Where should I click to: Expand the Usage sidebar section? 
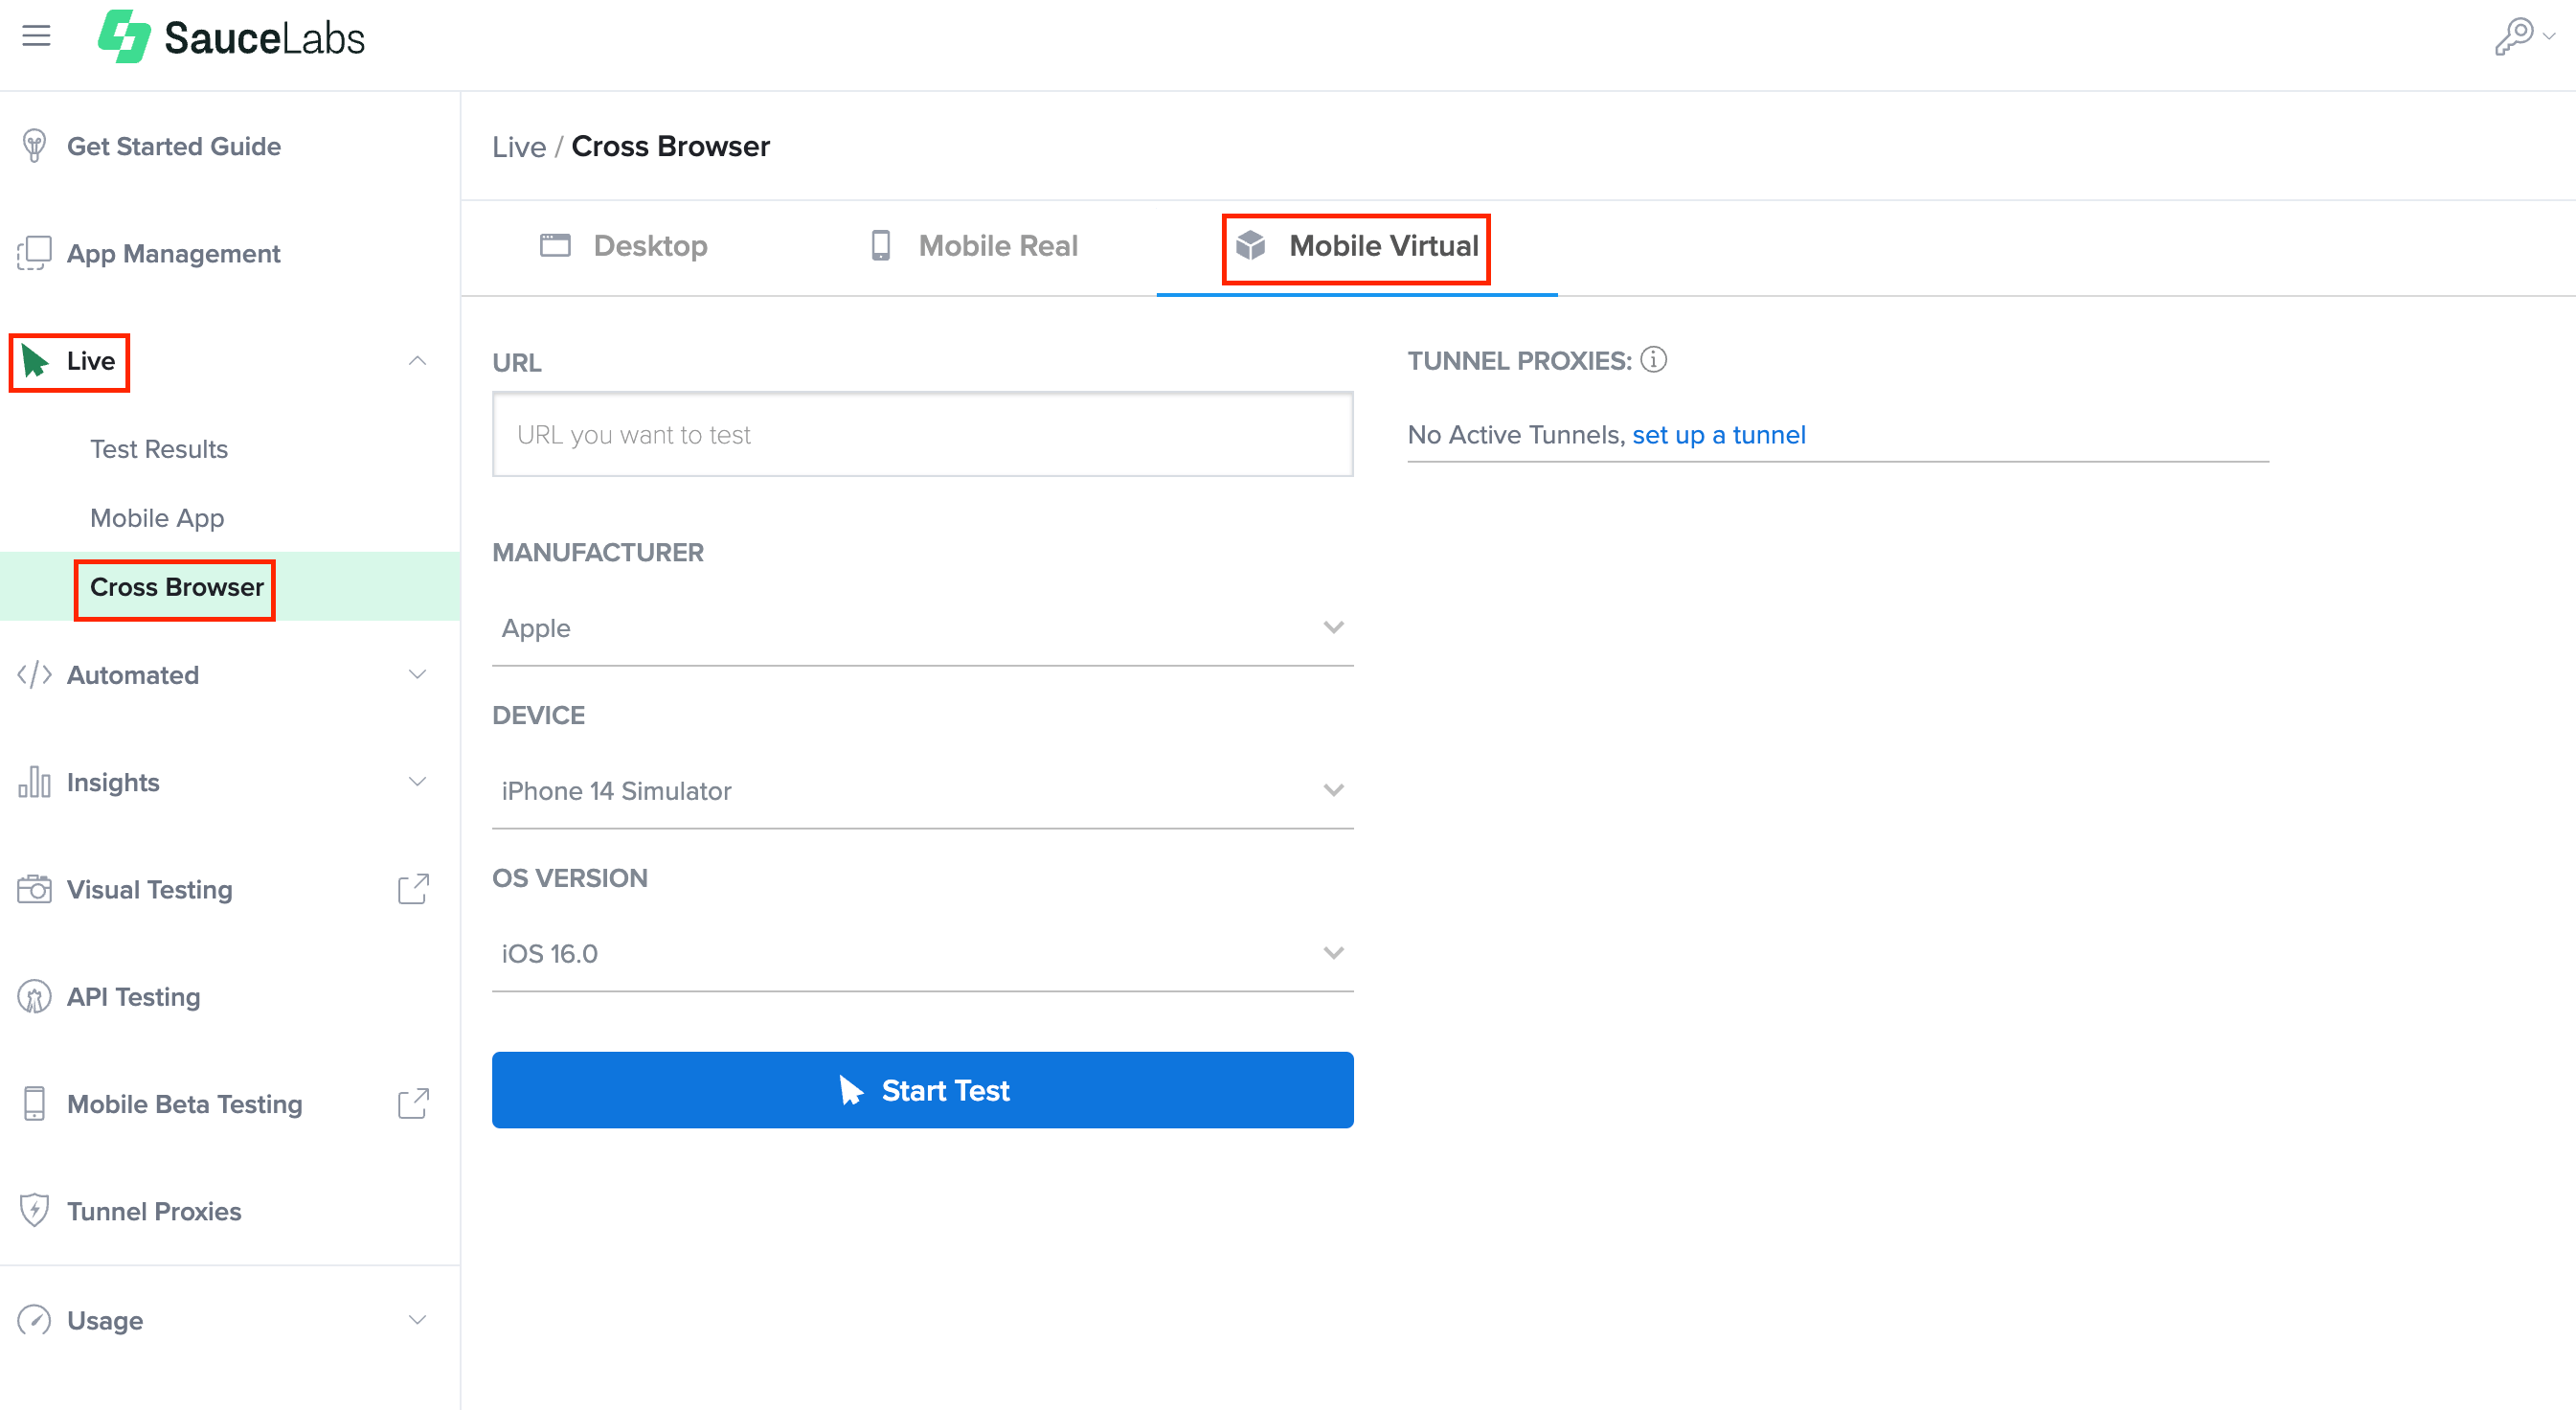(418, 1320)
